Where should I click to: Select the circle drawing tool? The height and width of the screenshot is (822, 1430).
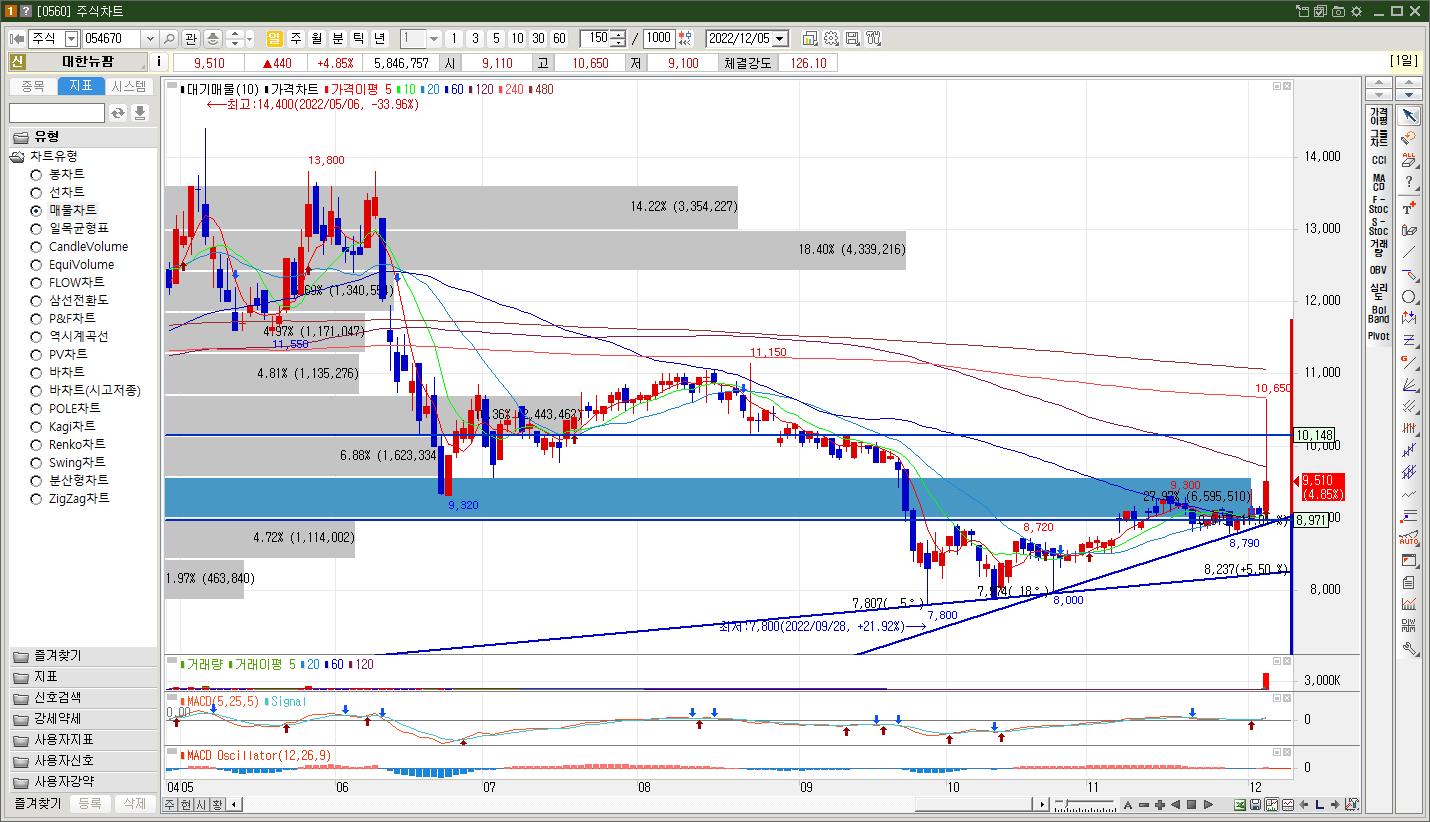[1409, 297]
